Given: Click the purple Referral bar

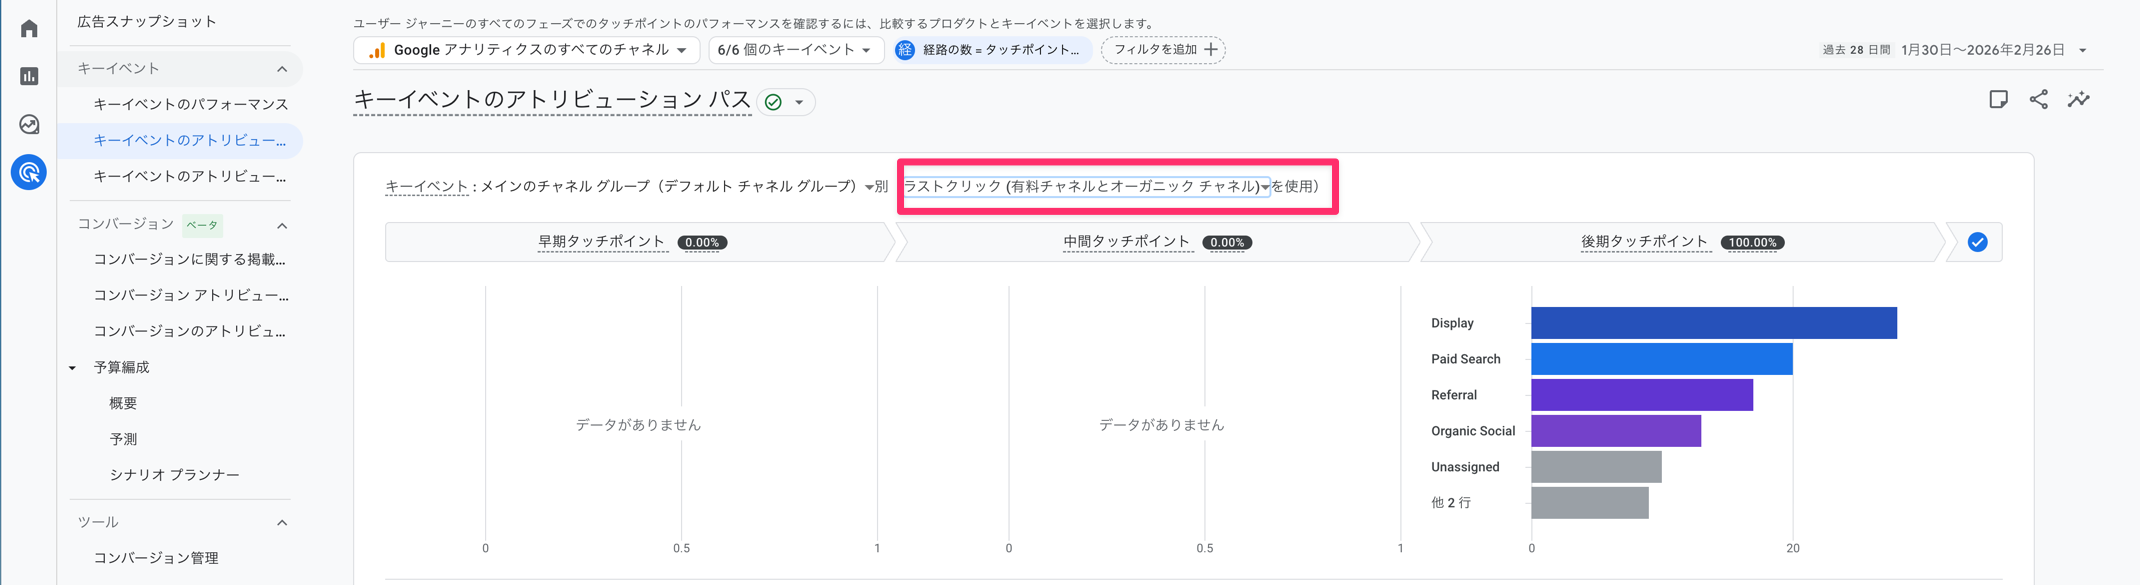Looking at the screenshot, I should [x=1642, y=395].
